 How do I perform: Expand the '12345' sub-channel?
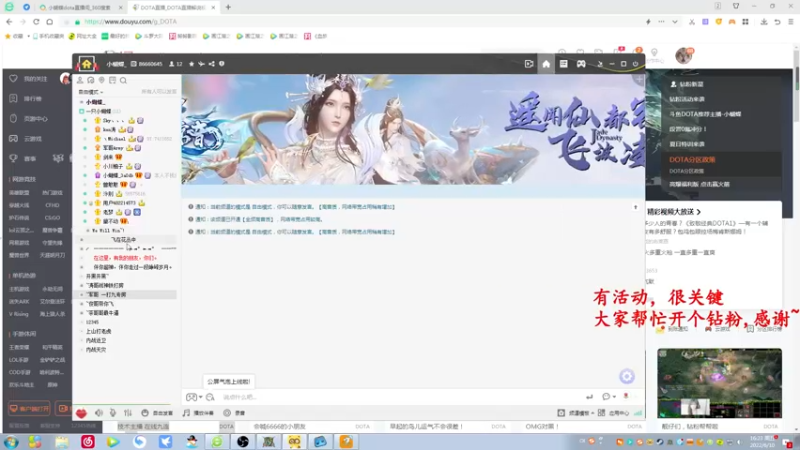pyautogui.click(x=82, y=322)
